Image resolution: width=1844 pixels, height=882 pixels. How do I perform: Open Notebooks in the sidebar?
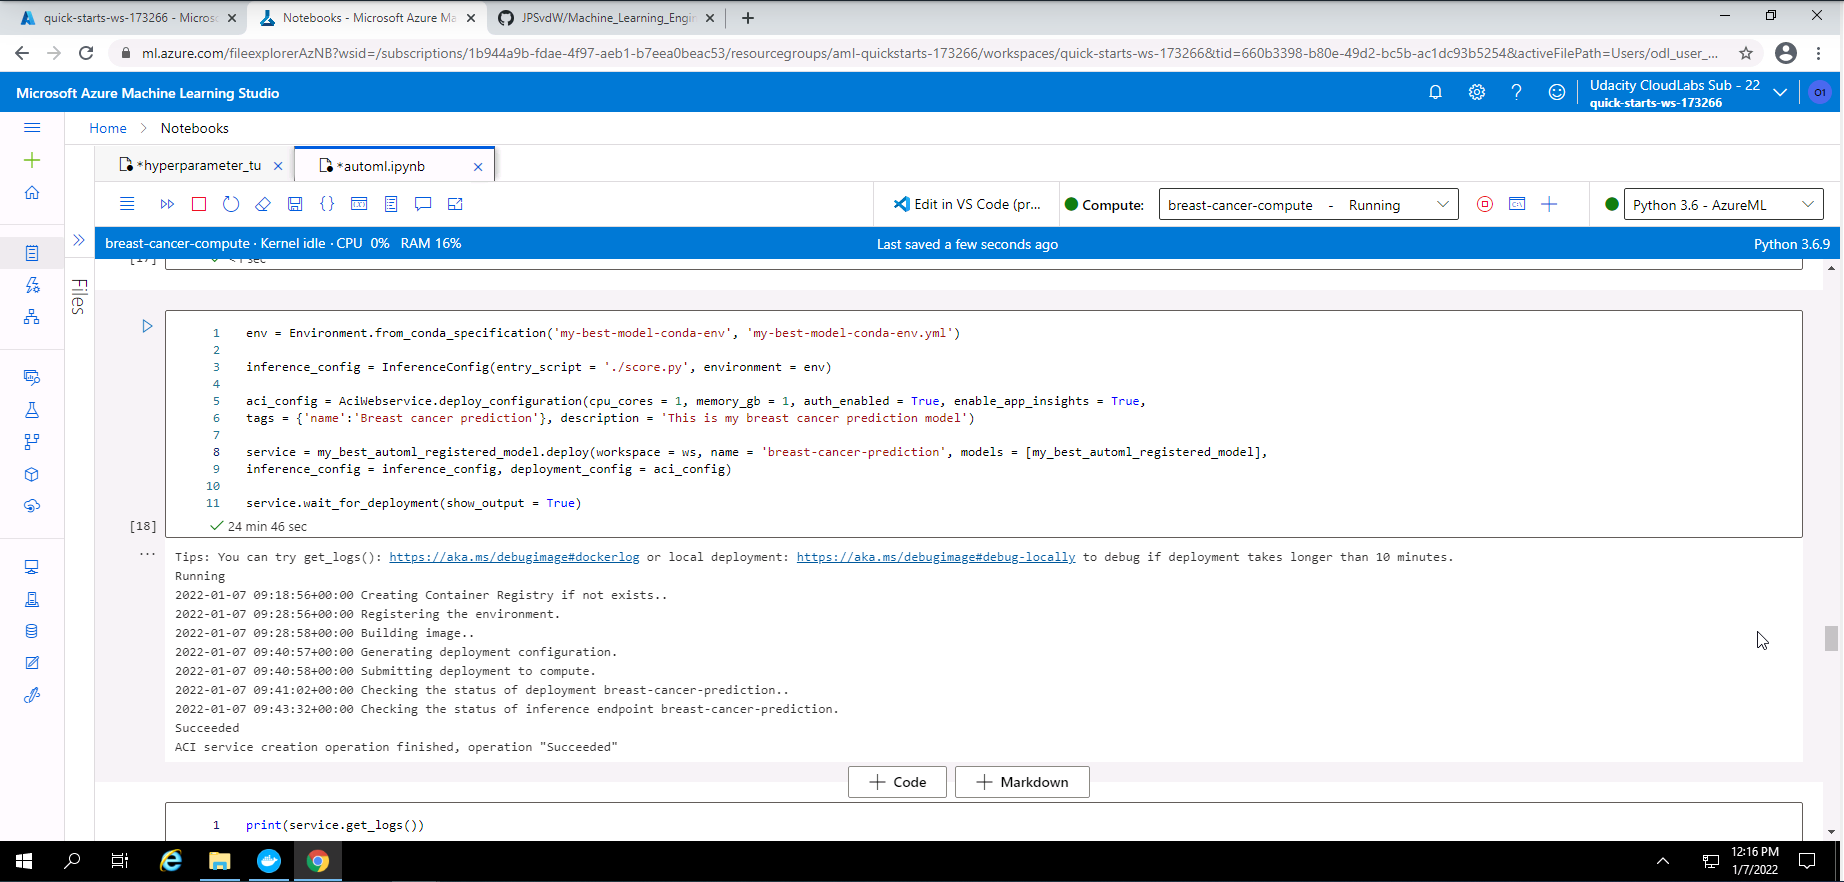[32, 253]
